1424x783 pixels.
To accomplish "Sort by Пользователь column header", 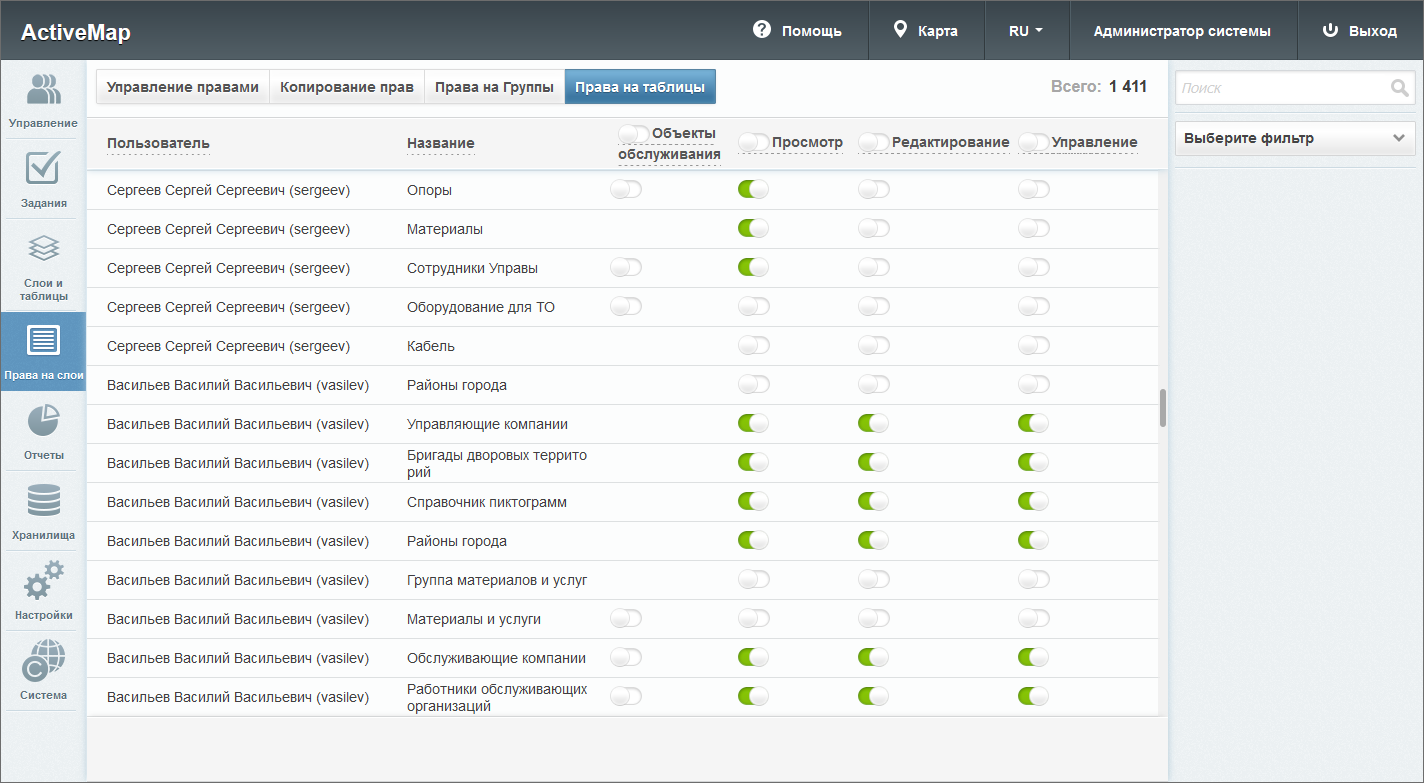I will pos(158,143).
